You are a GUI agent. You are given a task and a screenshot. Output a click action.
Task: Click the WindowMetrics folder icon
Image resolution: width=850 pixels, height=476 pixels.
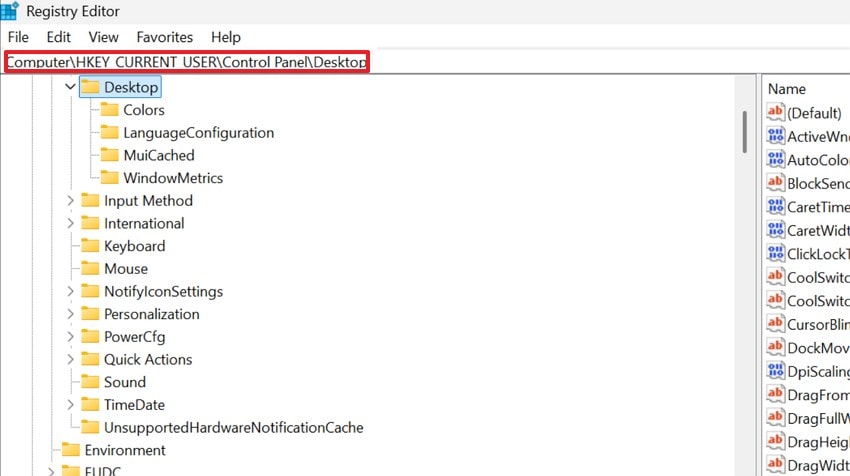pyautogui.click(x=110, y=178)
